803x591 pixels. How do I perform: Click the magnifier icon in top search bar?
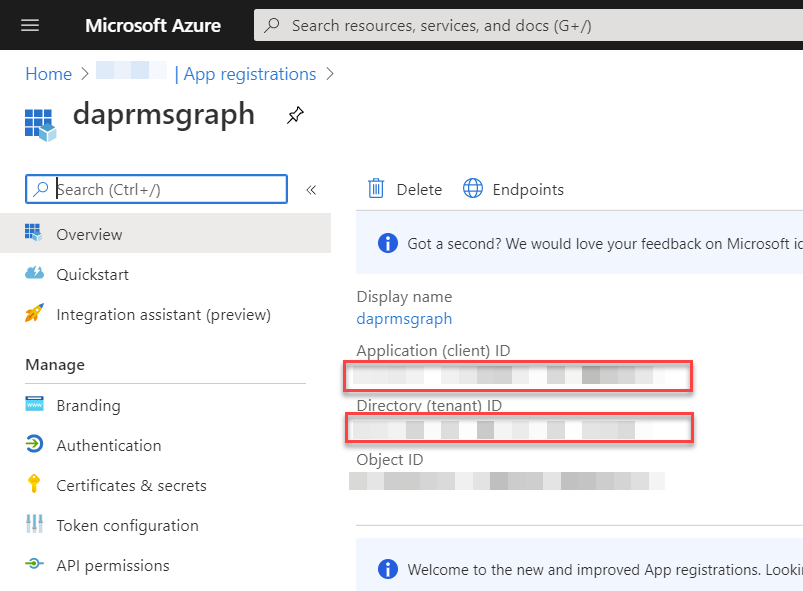[x=272, y=25]
